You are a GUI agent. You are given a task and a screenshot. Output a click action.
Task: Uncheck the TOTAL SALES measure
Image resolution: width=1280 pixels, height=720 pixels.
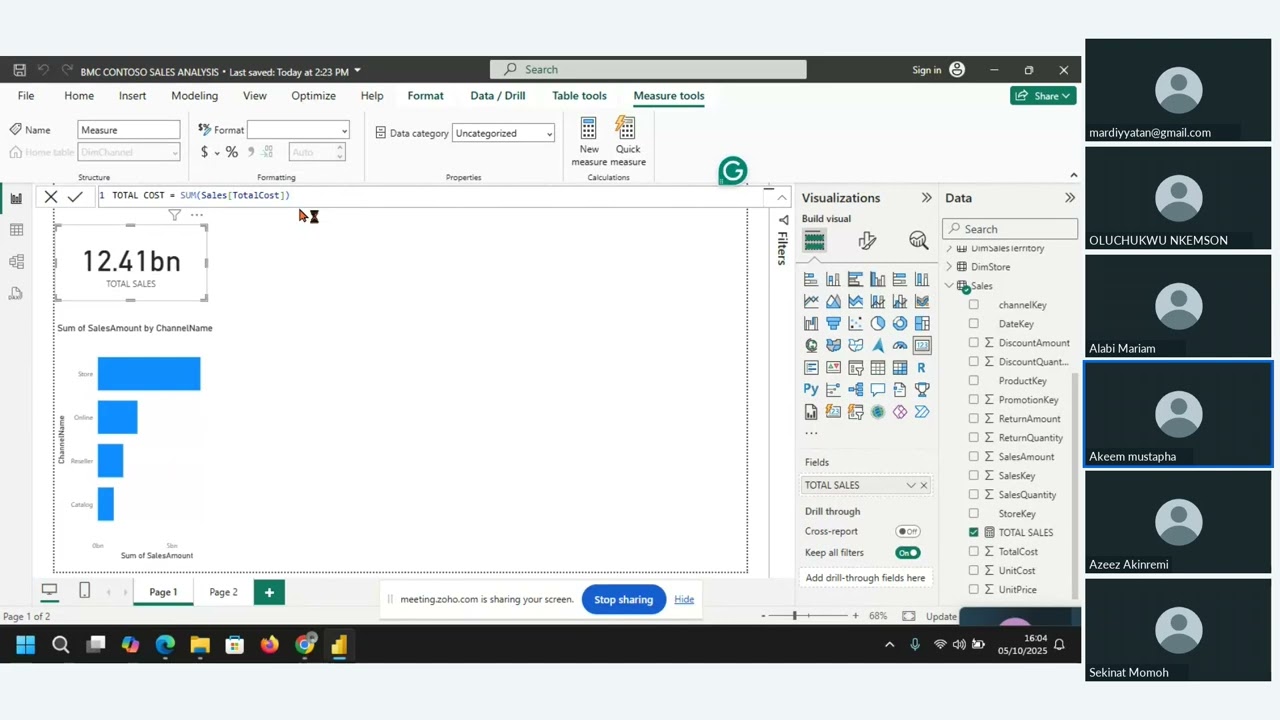[x=974, y=533]
